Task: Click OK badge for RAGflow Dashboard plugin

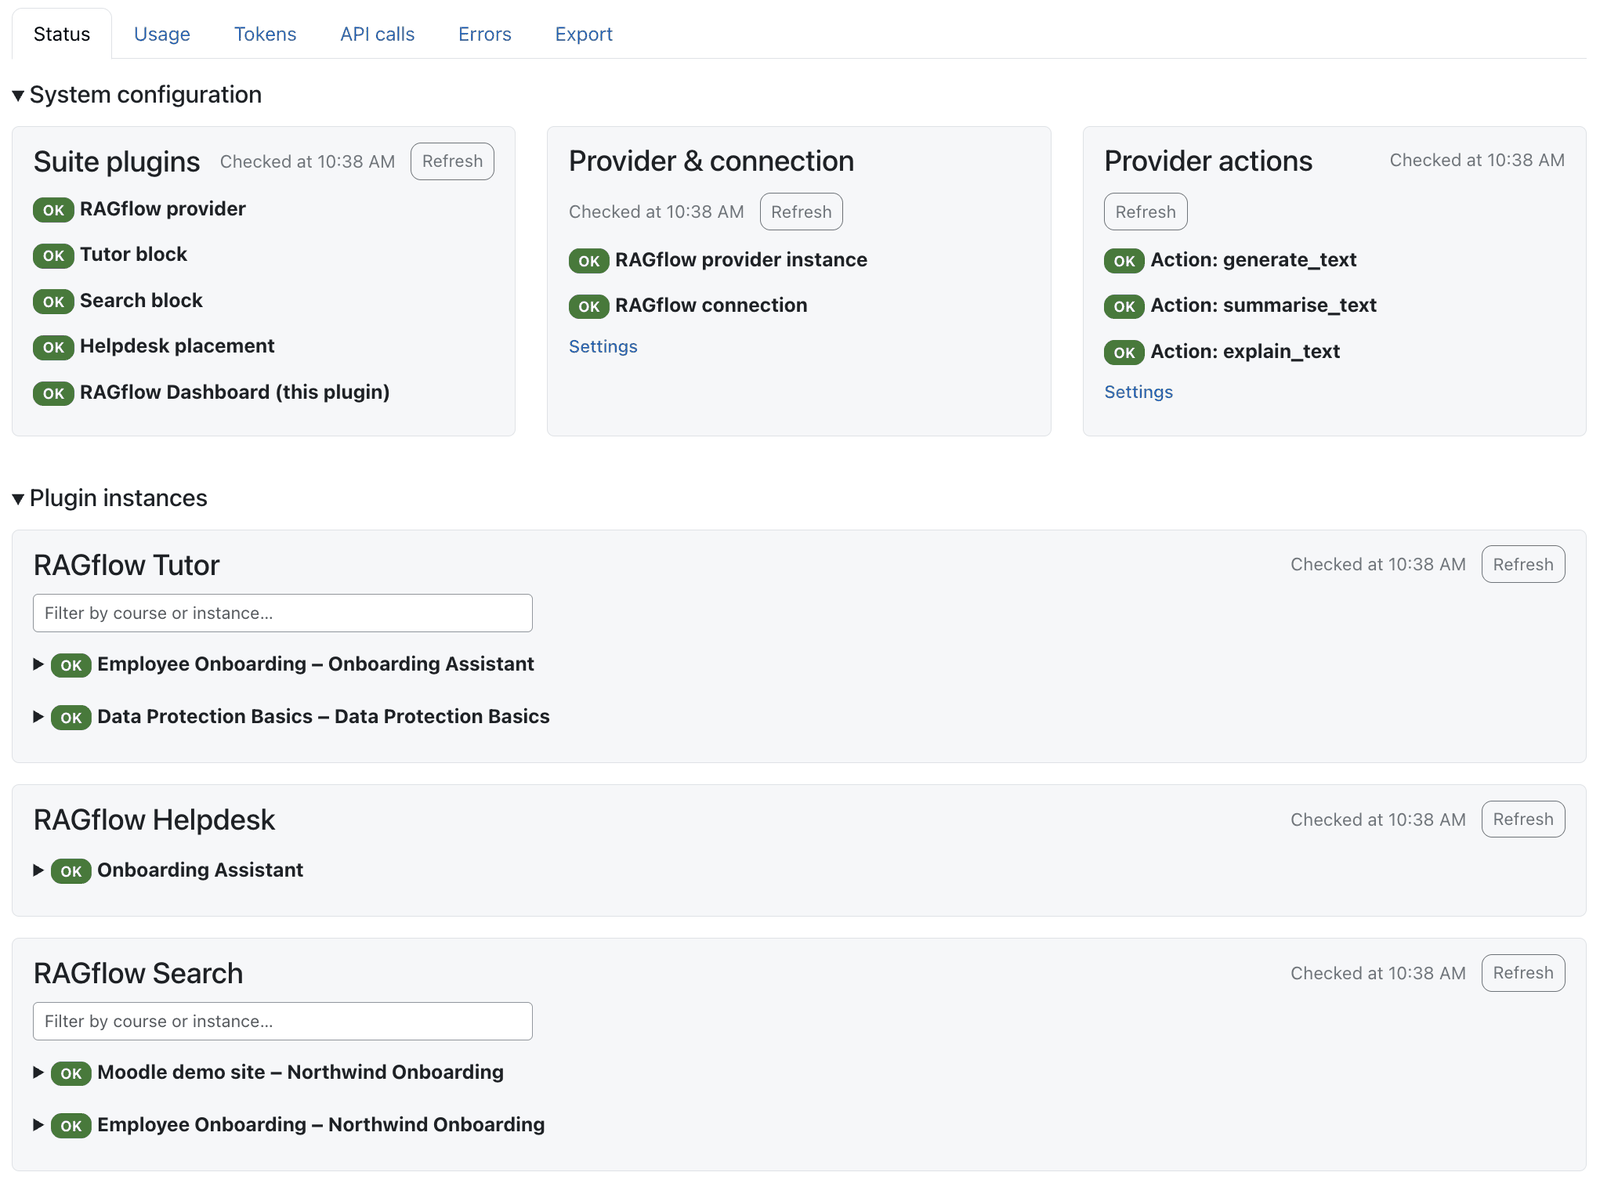Action: [53, 393]
